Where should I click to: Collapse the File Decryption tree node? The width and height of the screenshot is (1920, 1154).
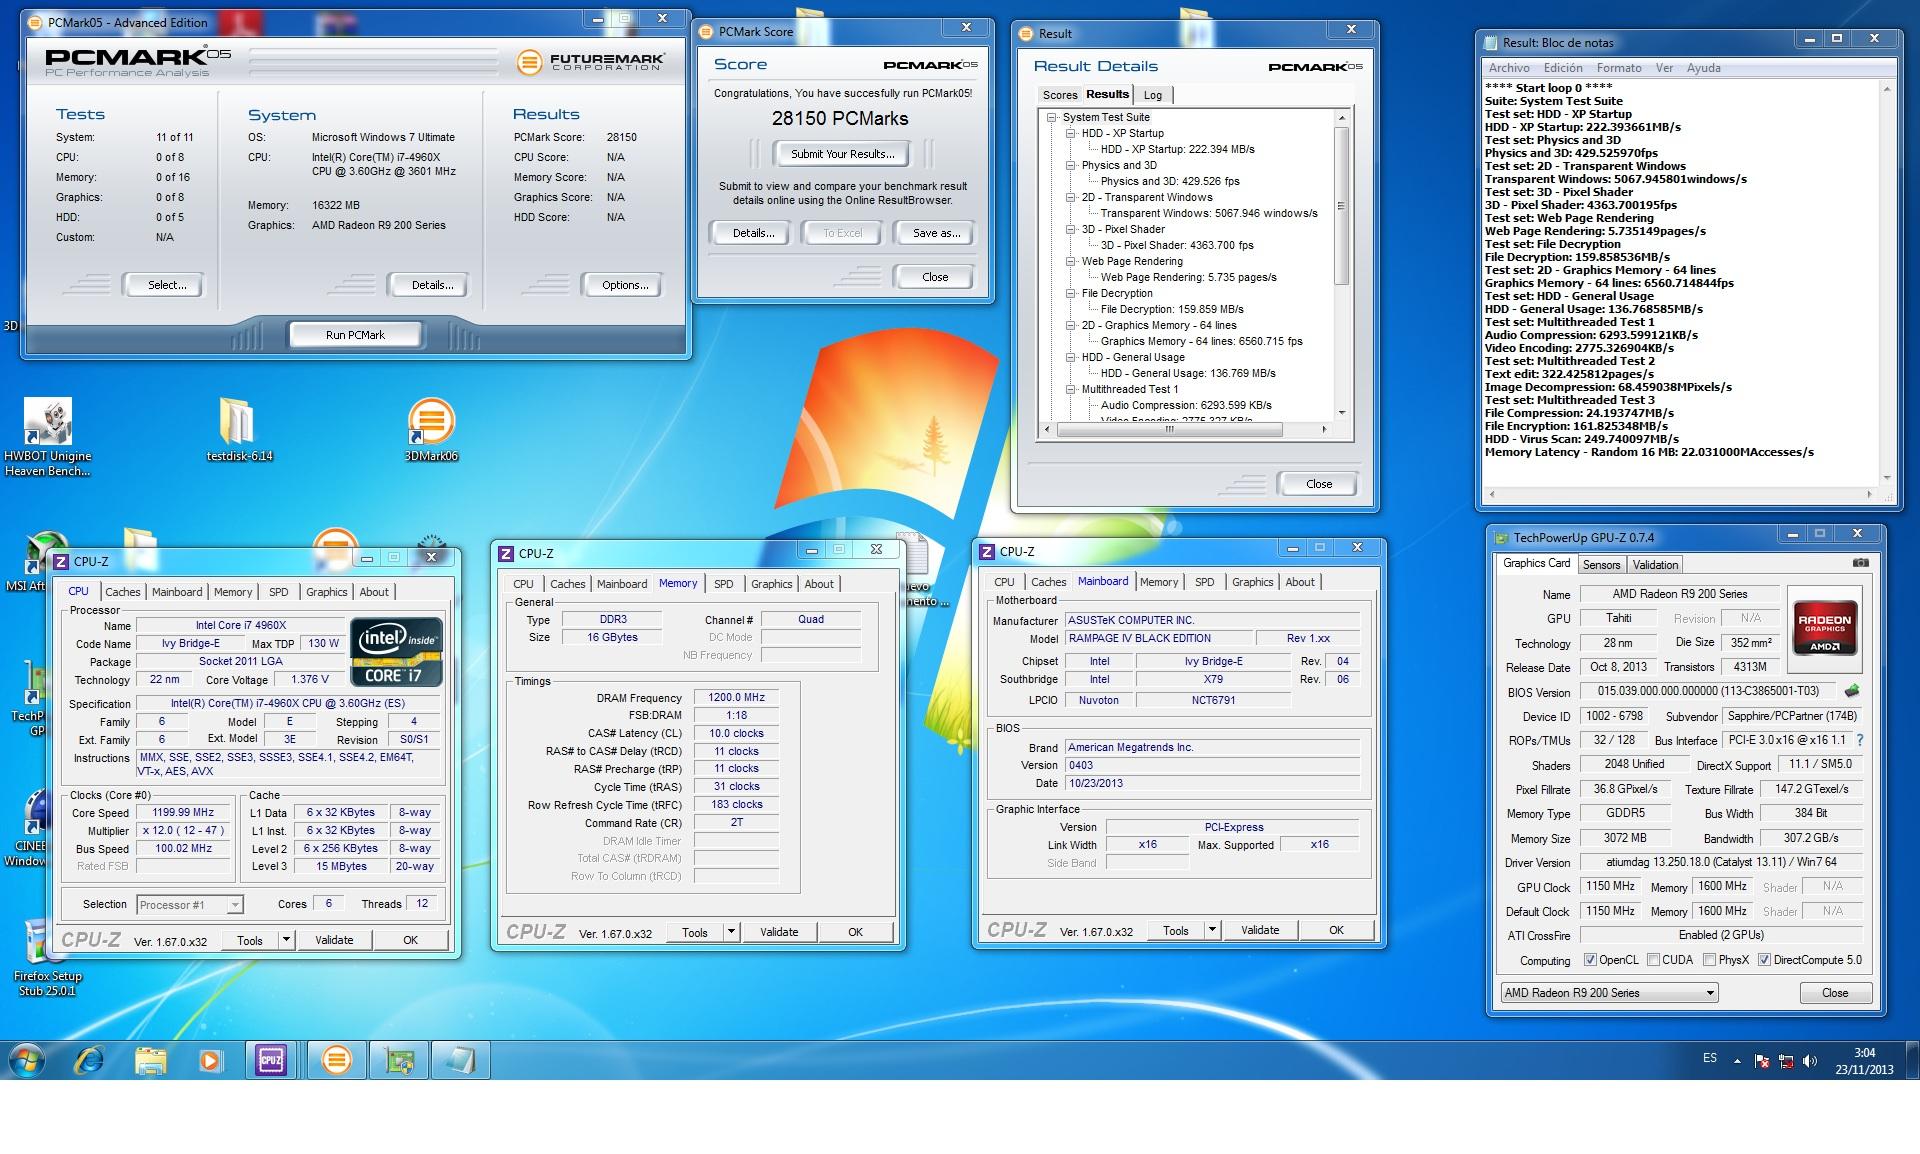coord(1070,293)
